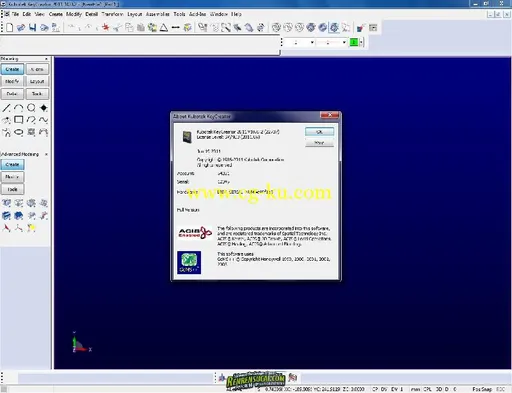The image size is (512, 393).
Task: Open the Assemblies menu
Action: pos(157,14)
